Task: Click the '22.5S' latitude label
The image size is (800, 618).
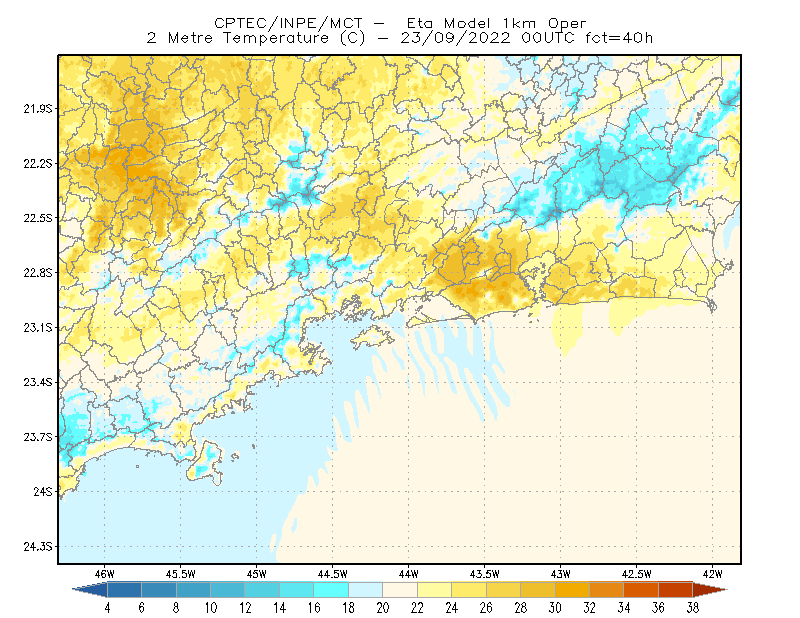Action: [x=38, y=218]
